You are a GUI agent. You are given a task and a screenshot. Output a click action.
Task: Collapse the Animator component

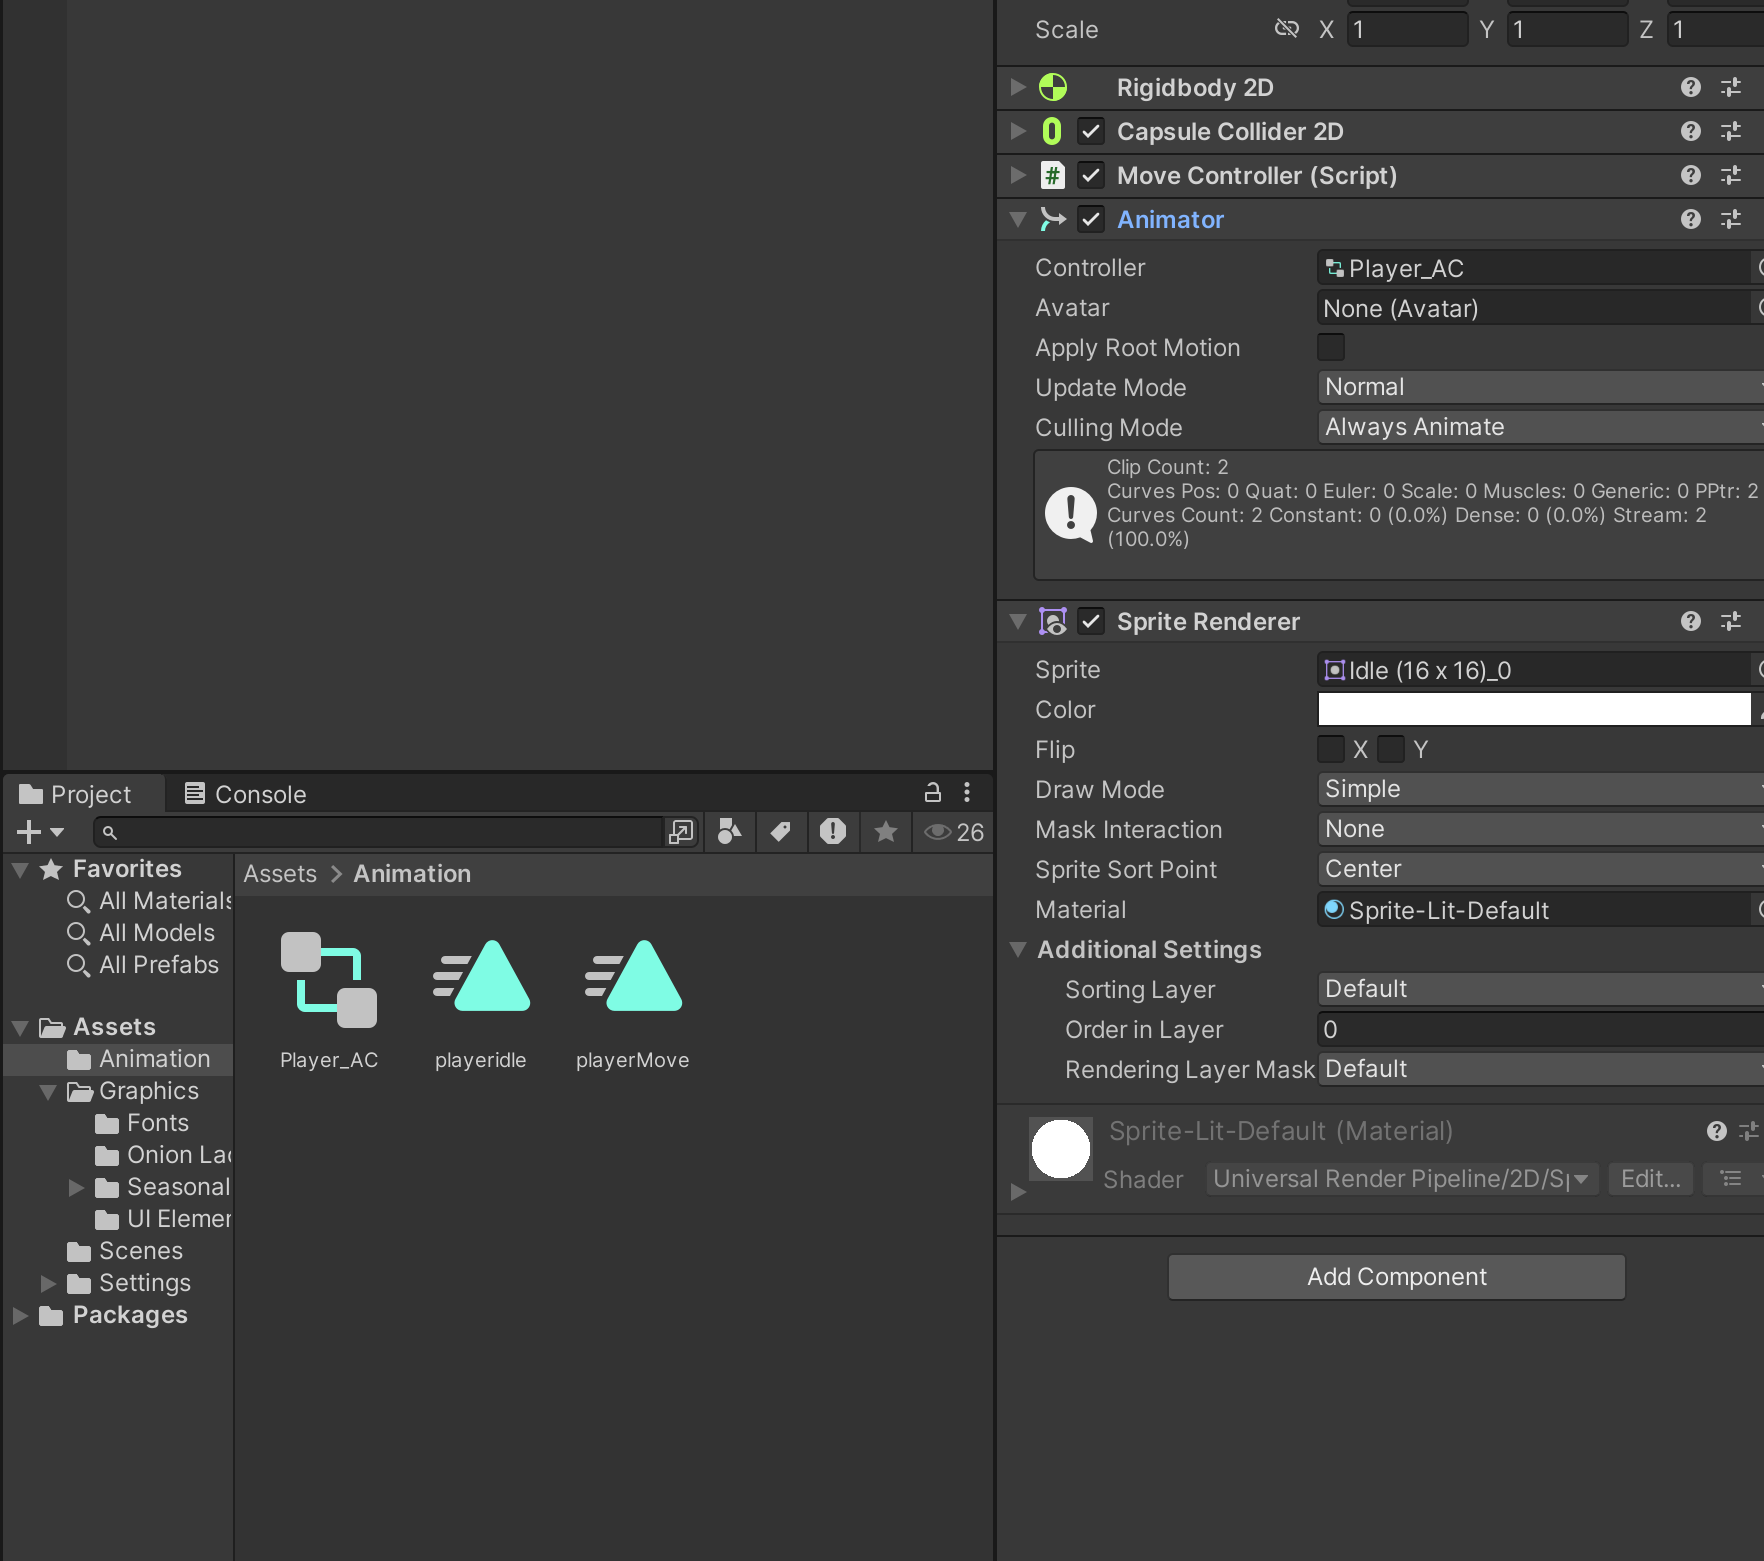click(1018, 219)
